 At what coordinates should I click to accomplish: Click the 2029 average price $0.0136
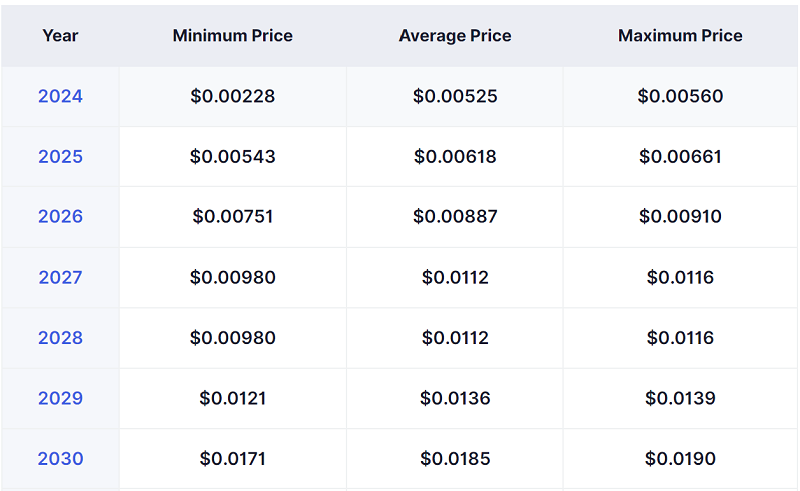tap(455, 398)
